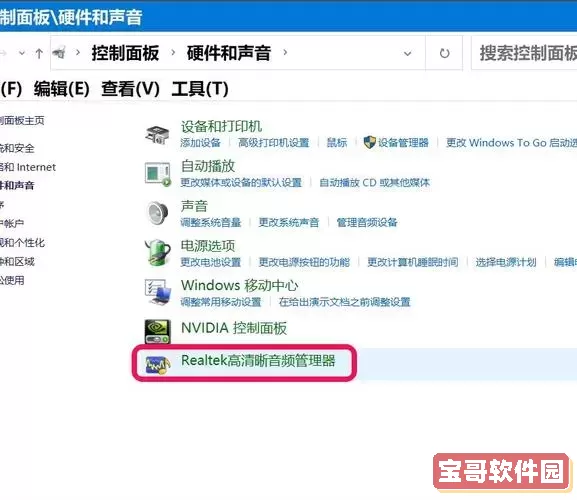Click the 控制面板 breadcrumb

(x=125, y=53)
